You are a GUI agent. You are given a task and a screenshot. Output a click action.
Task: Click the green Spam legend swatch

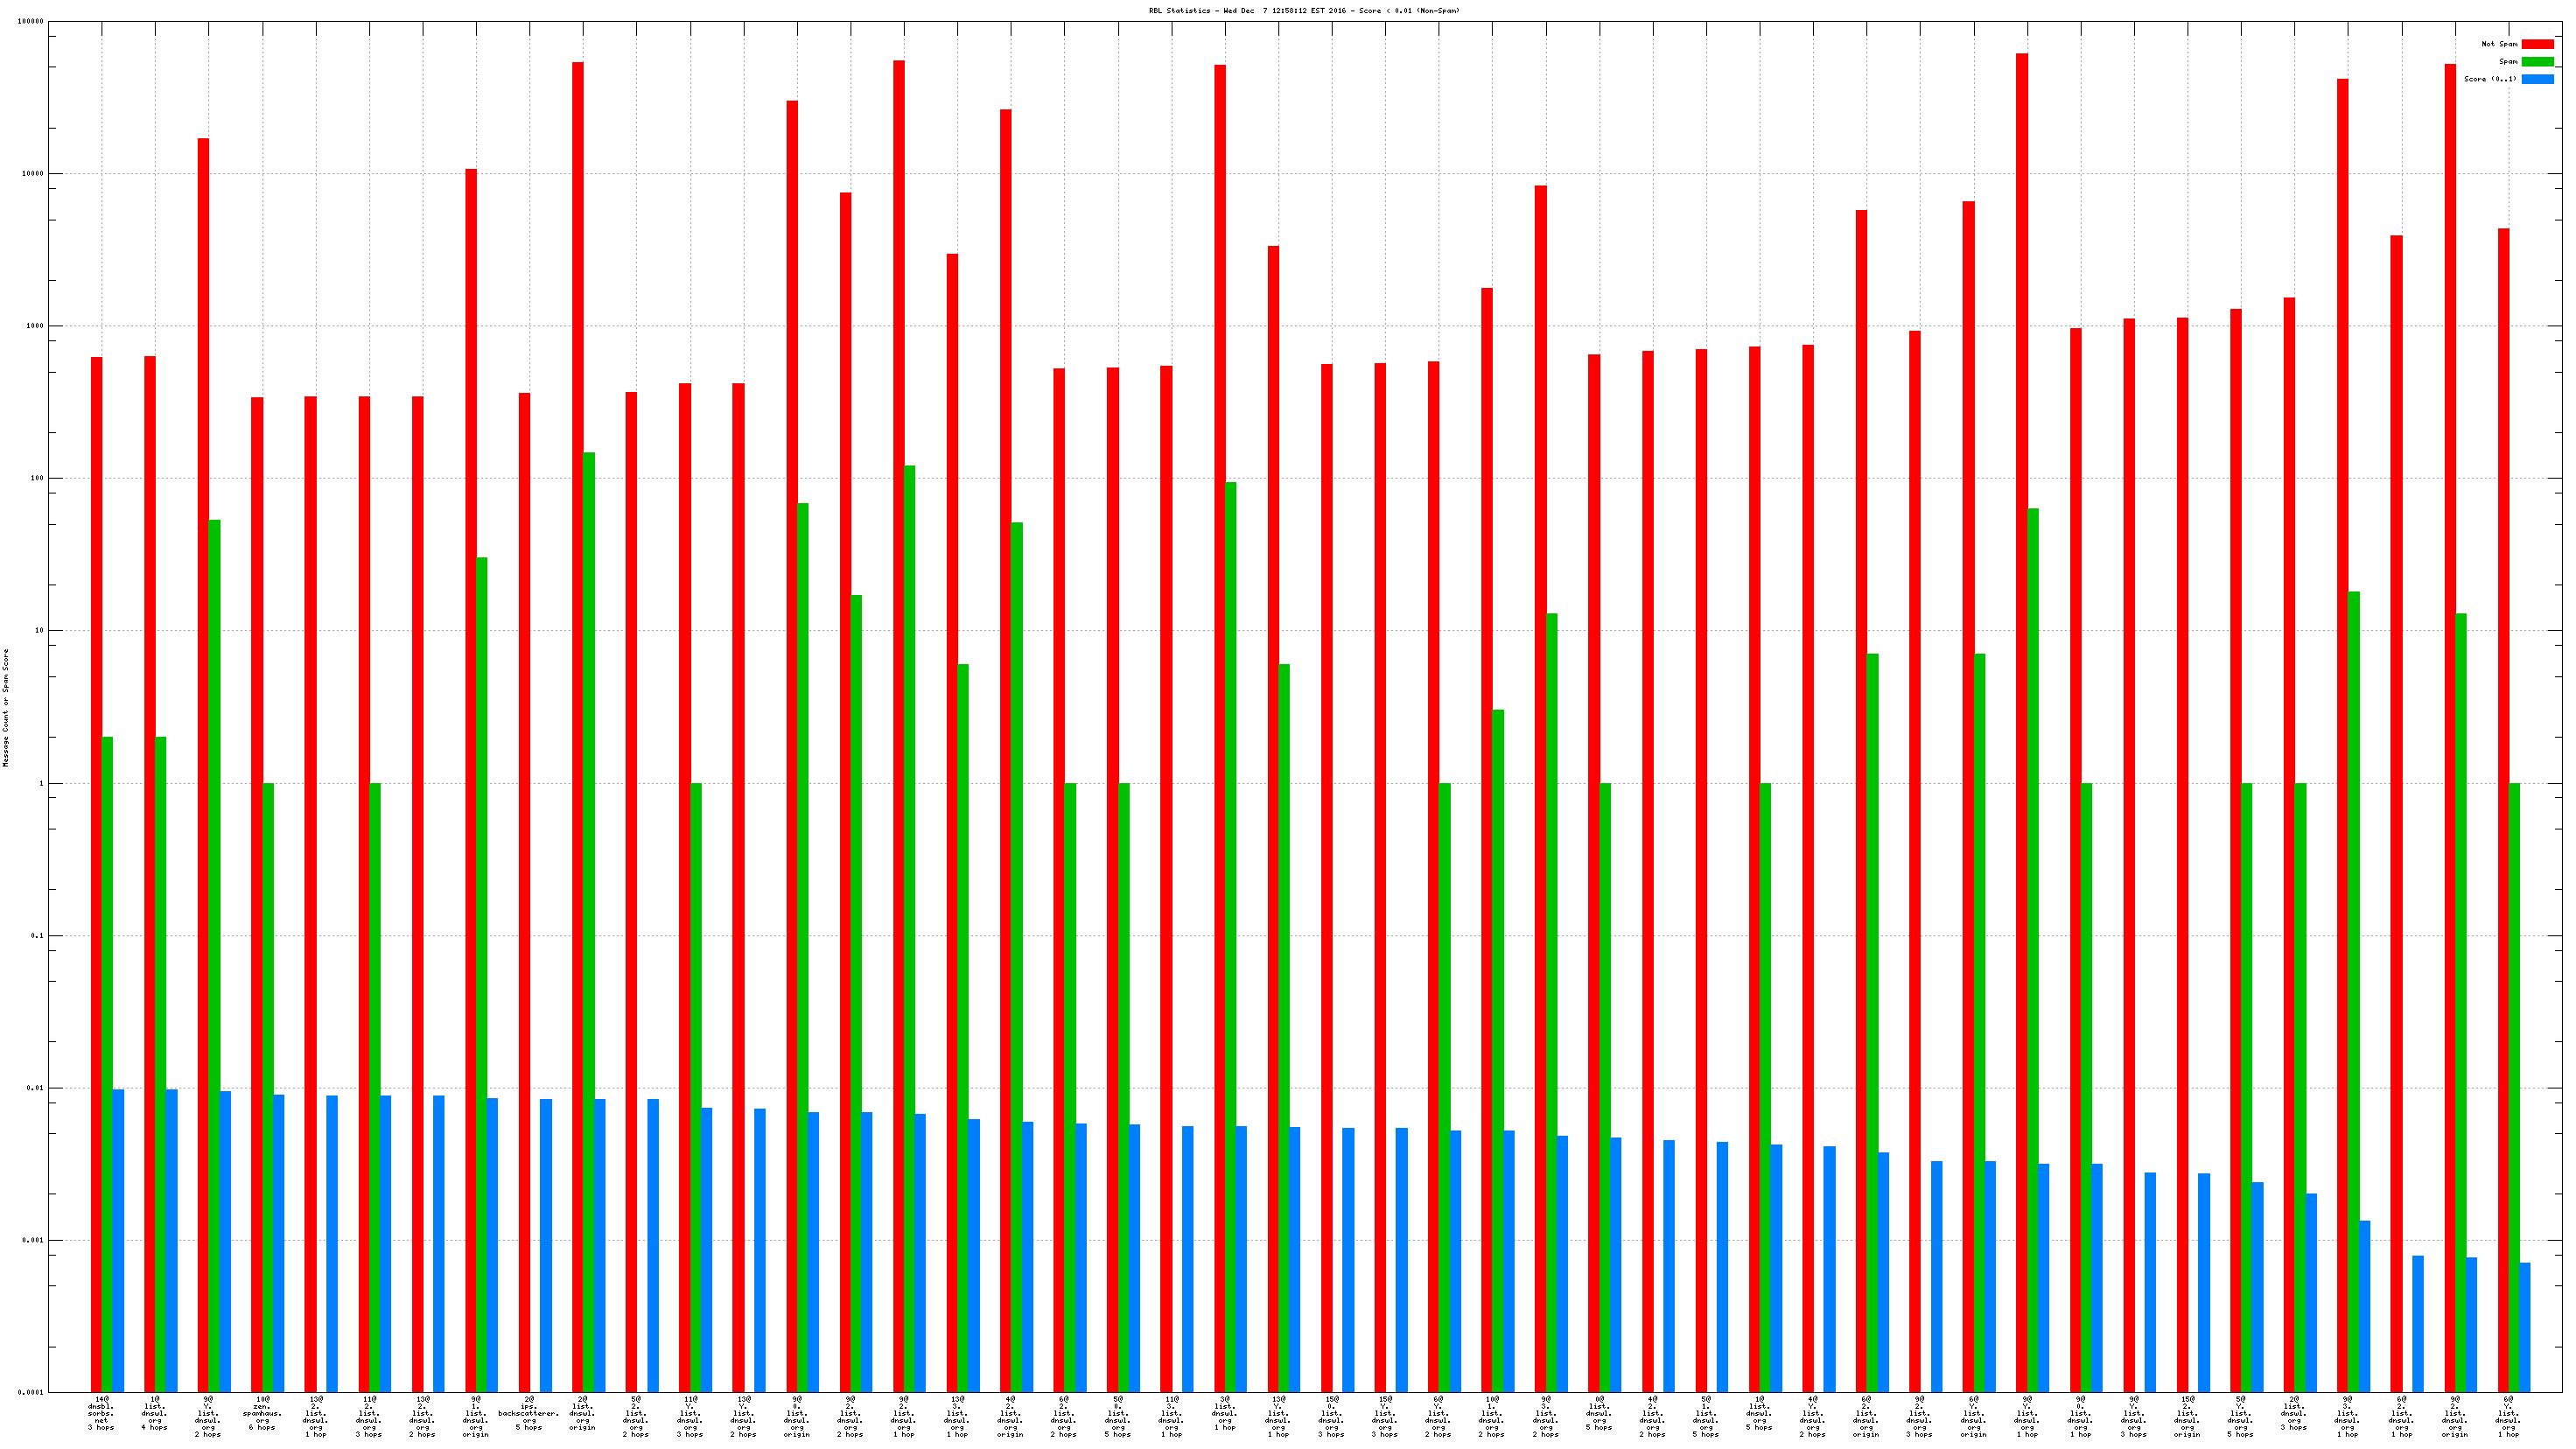2537,62
